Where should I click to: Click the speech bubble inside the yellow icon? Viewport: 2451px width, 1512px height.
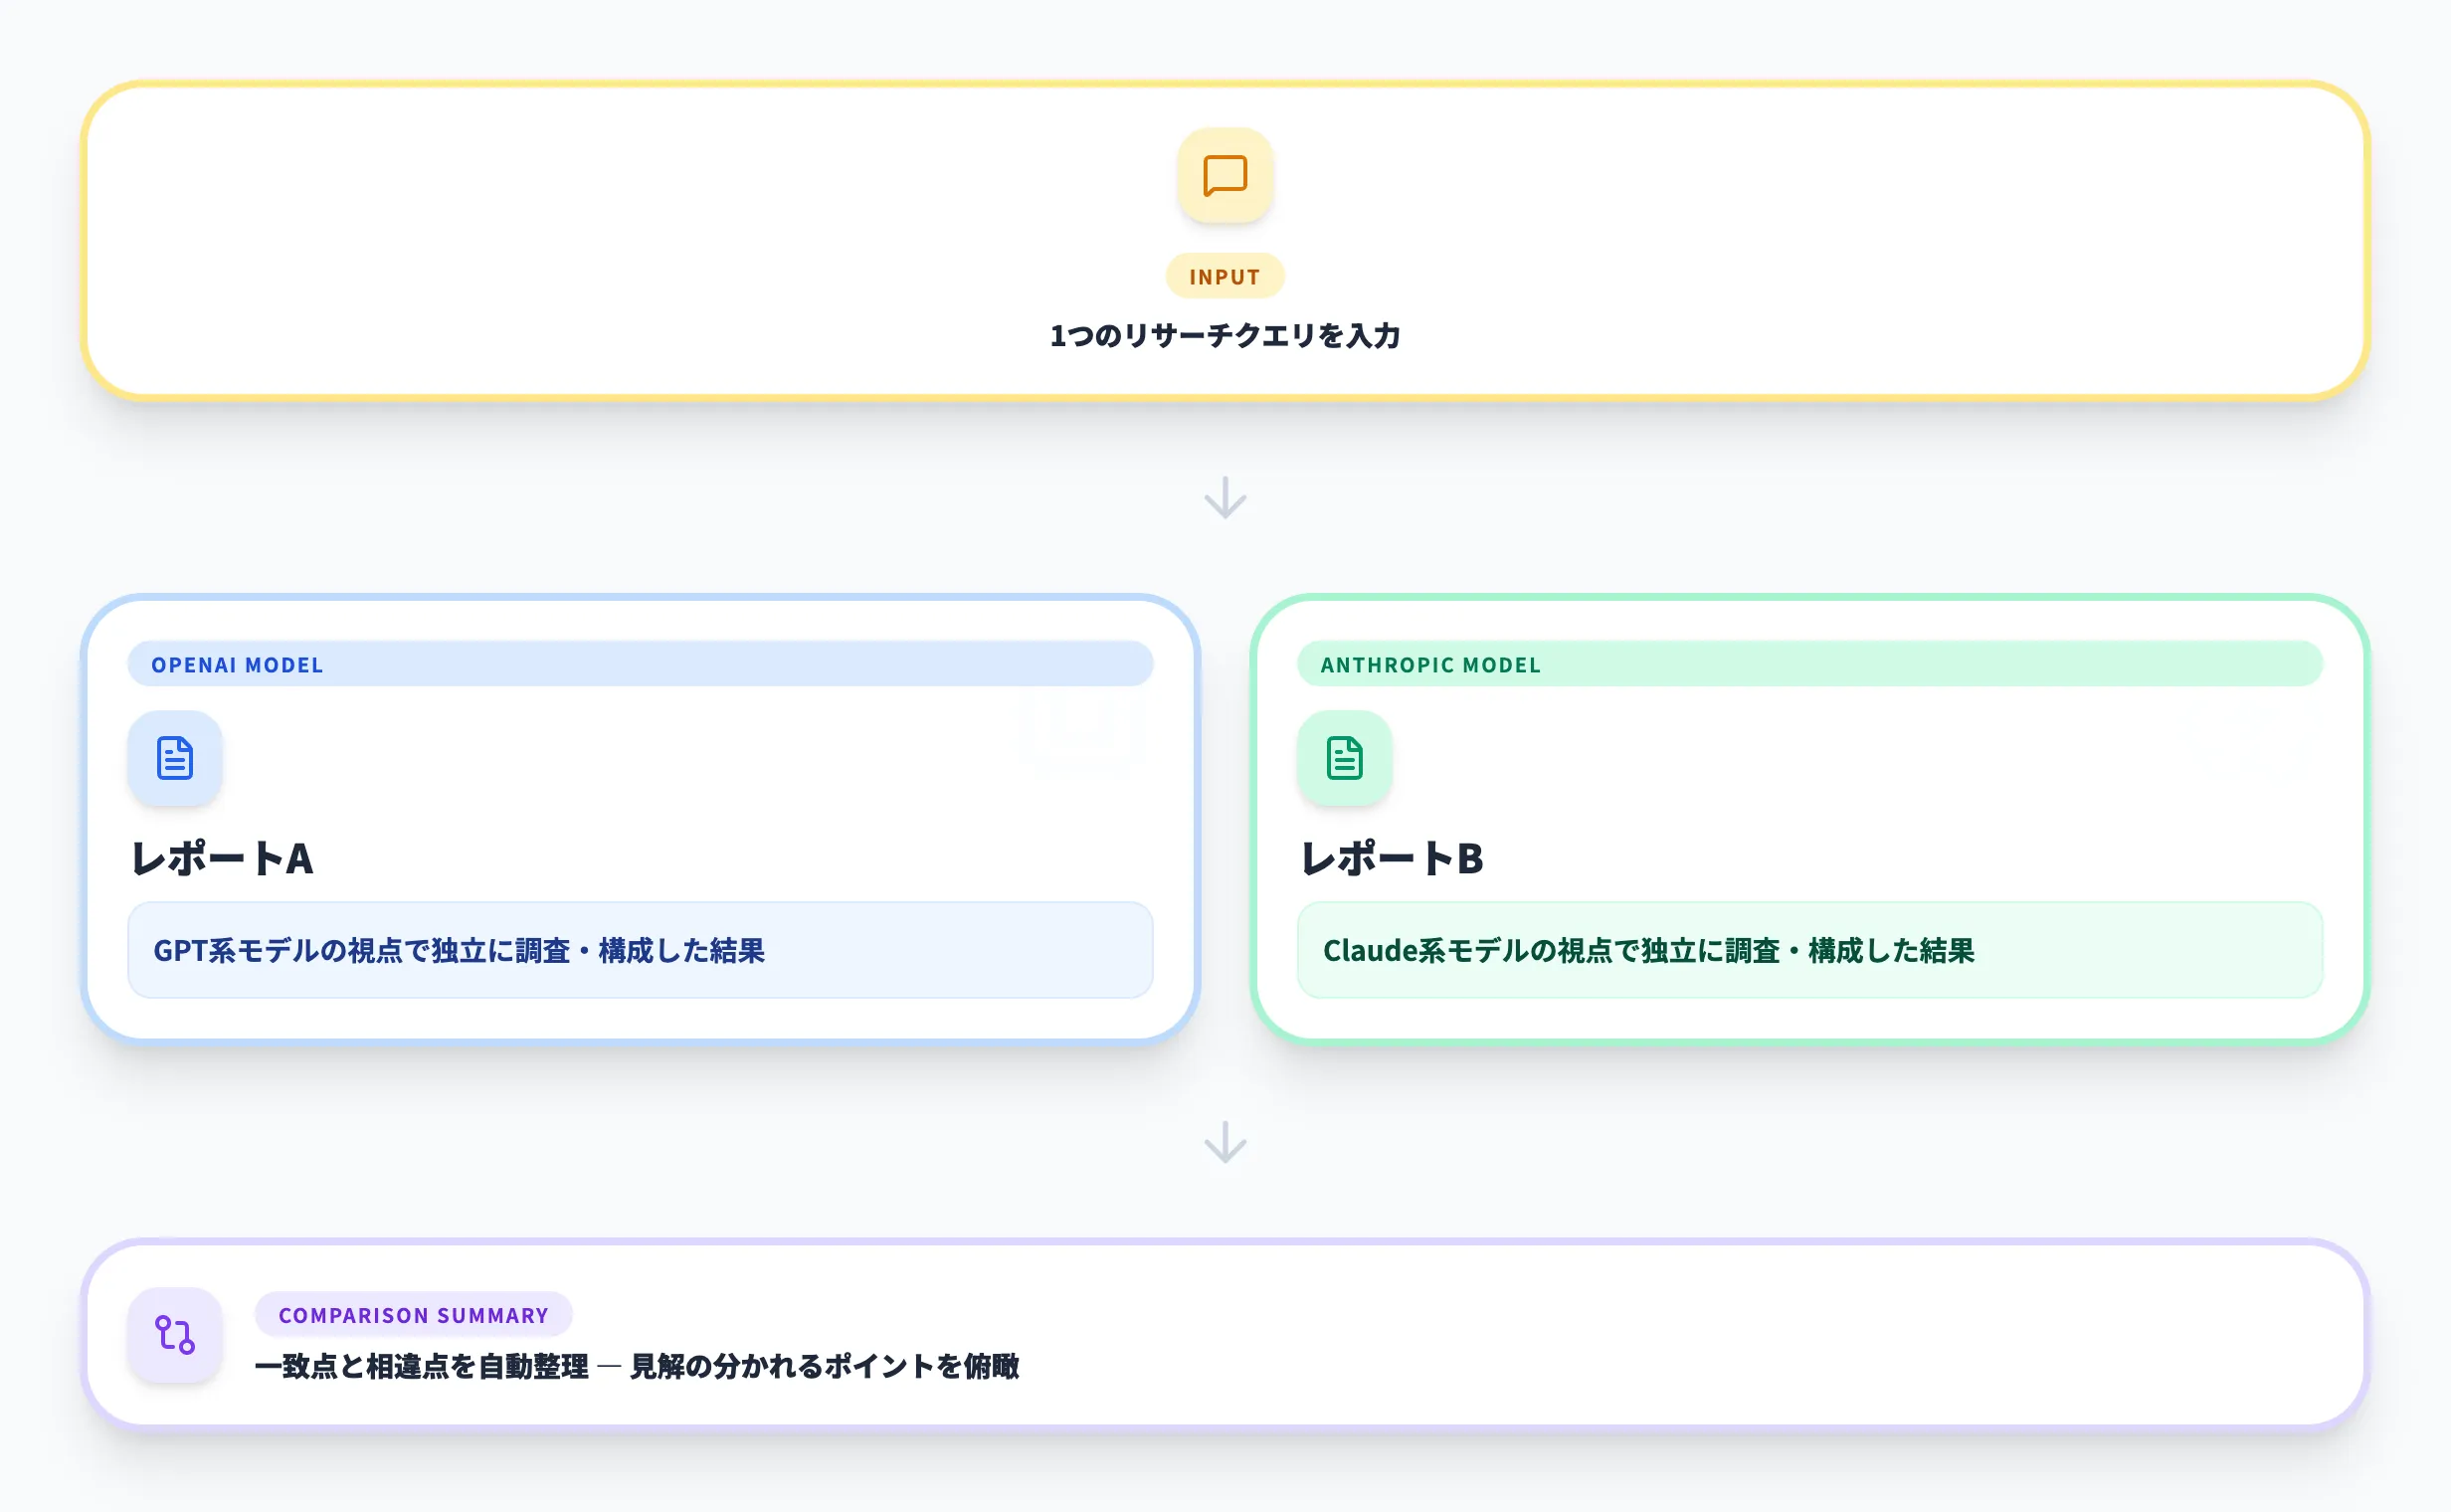1225,177
